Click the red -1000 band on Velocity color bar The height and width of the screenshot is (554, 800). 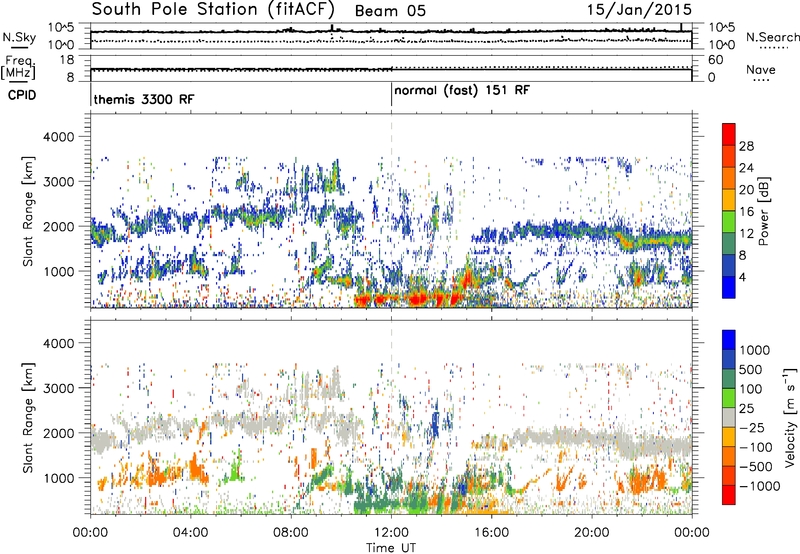pos(729,495)
